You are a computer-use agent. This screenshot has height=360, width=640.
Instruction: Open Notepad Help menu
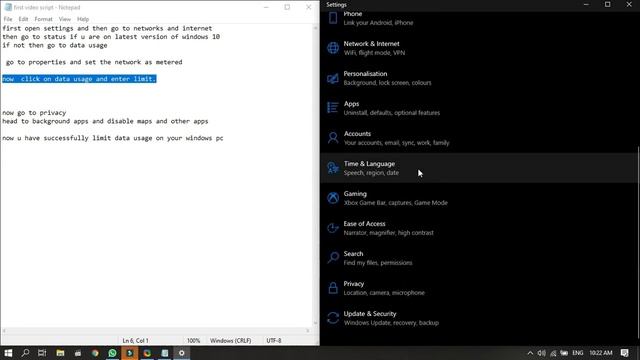[x=83, y=19]
